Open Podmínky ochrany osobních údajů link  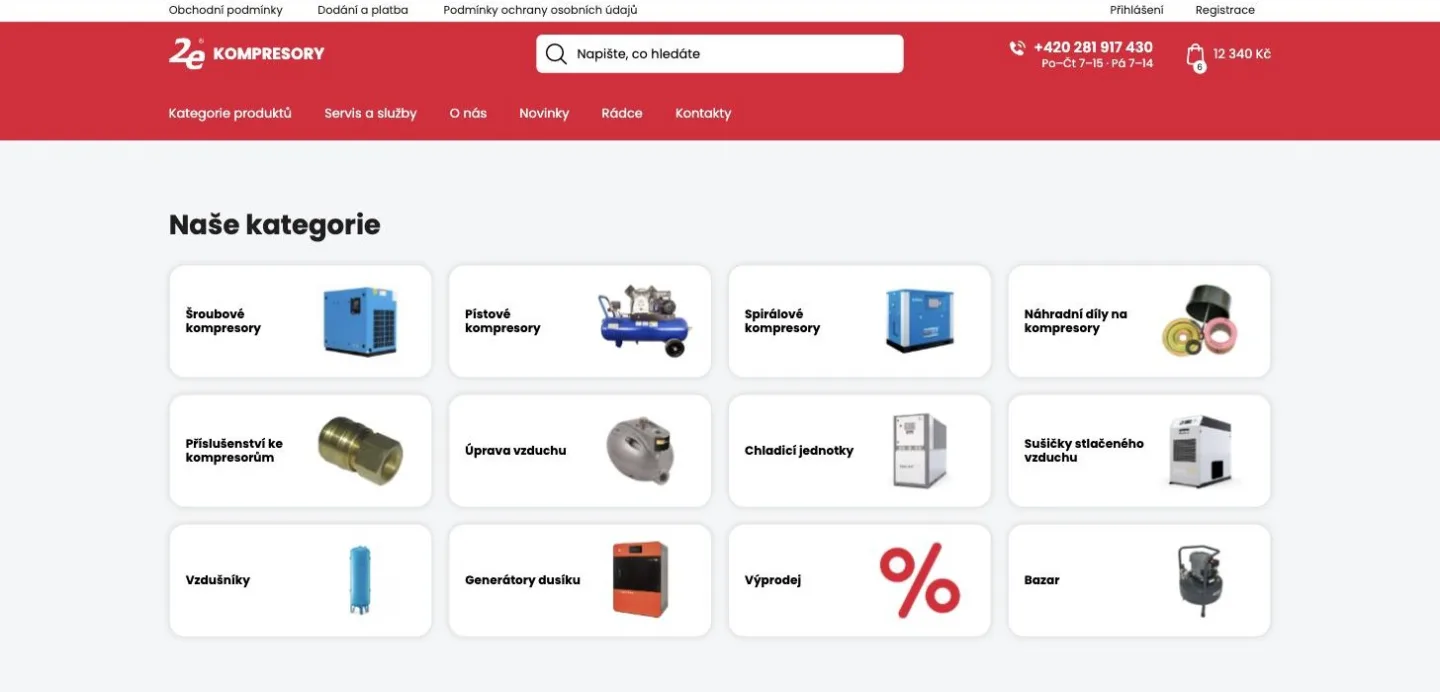(x=540, y=10)
